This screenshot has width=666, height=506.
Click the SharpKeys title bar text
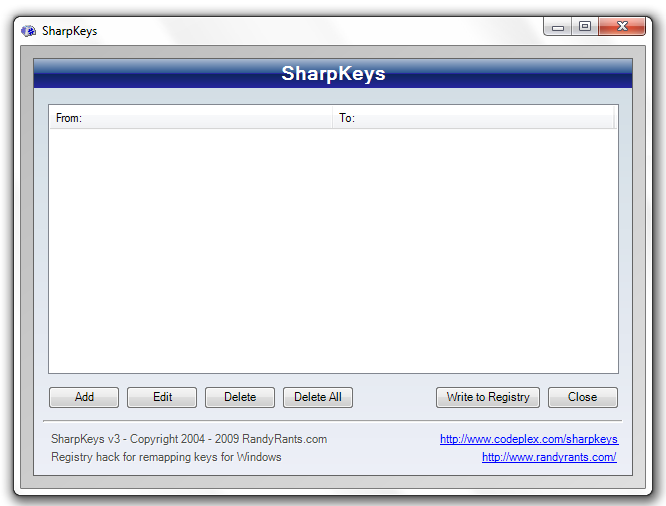pos(70,31)
